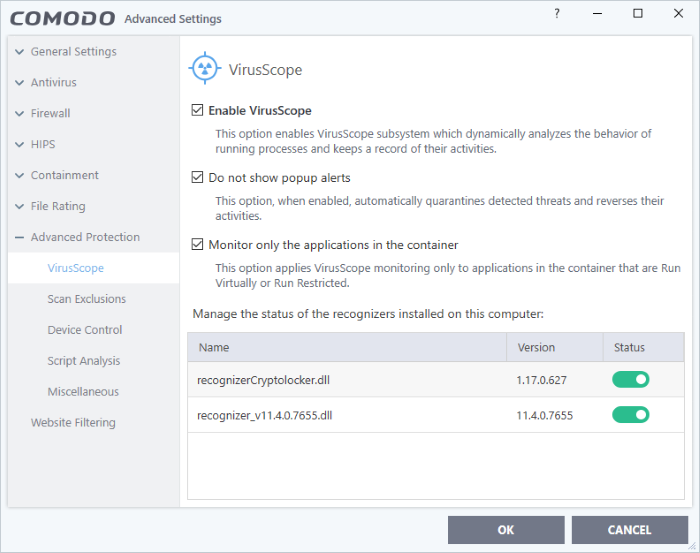Click version value 1.17.0.627
Screen dimensions: 700x553
tap(542, 380)
